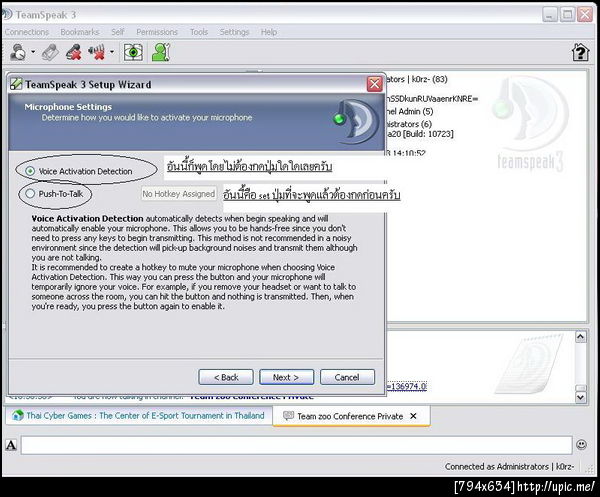Open the Connections menu
This screenshot has height=497, width=600.
click(x=27, y=32)
